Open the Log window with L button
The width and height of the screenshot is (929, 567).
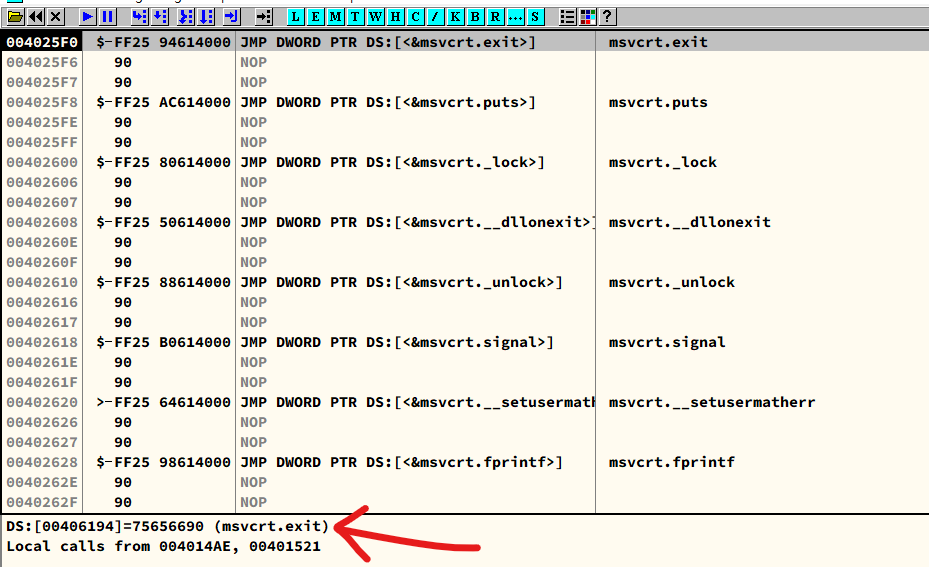[296, 17]
